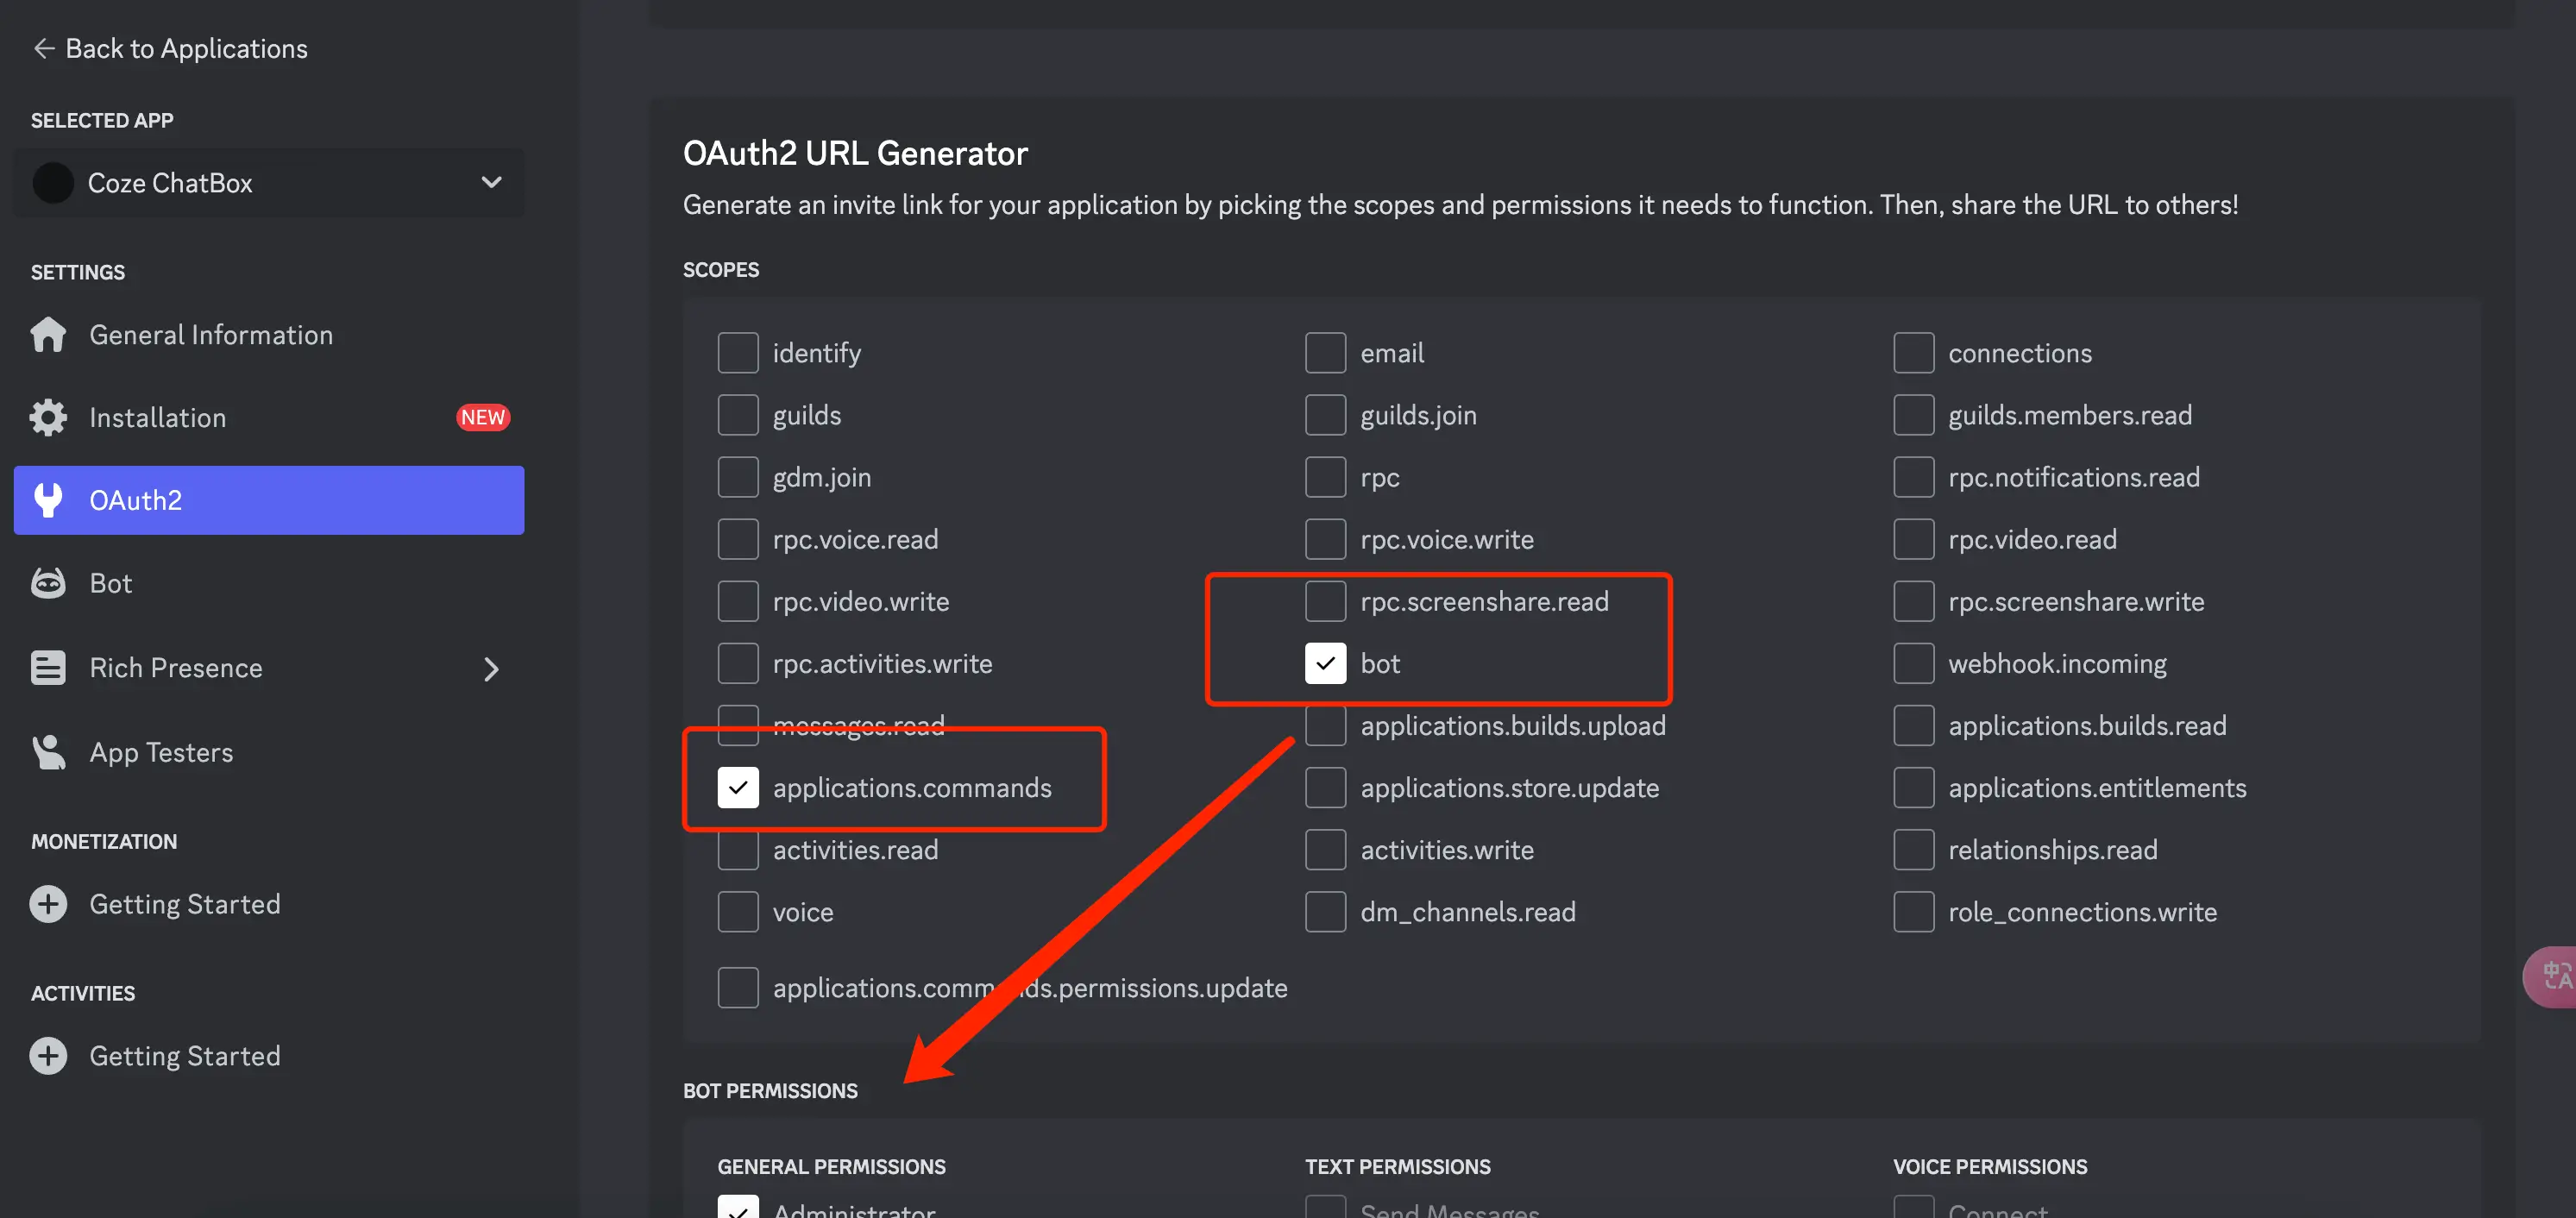
Task: Click the Monetization Getting Started plus icon
Action: (x=48, y=904)
